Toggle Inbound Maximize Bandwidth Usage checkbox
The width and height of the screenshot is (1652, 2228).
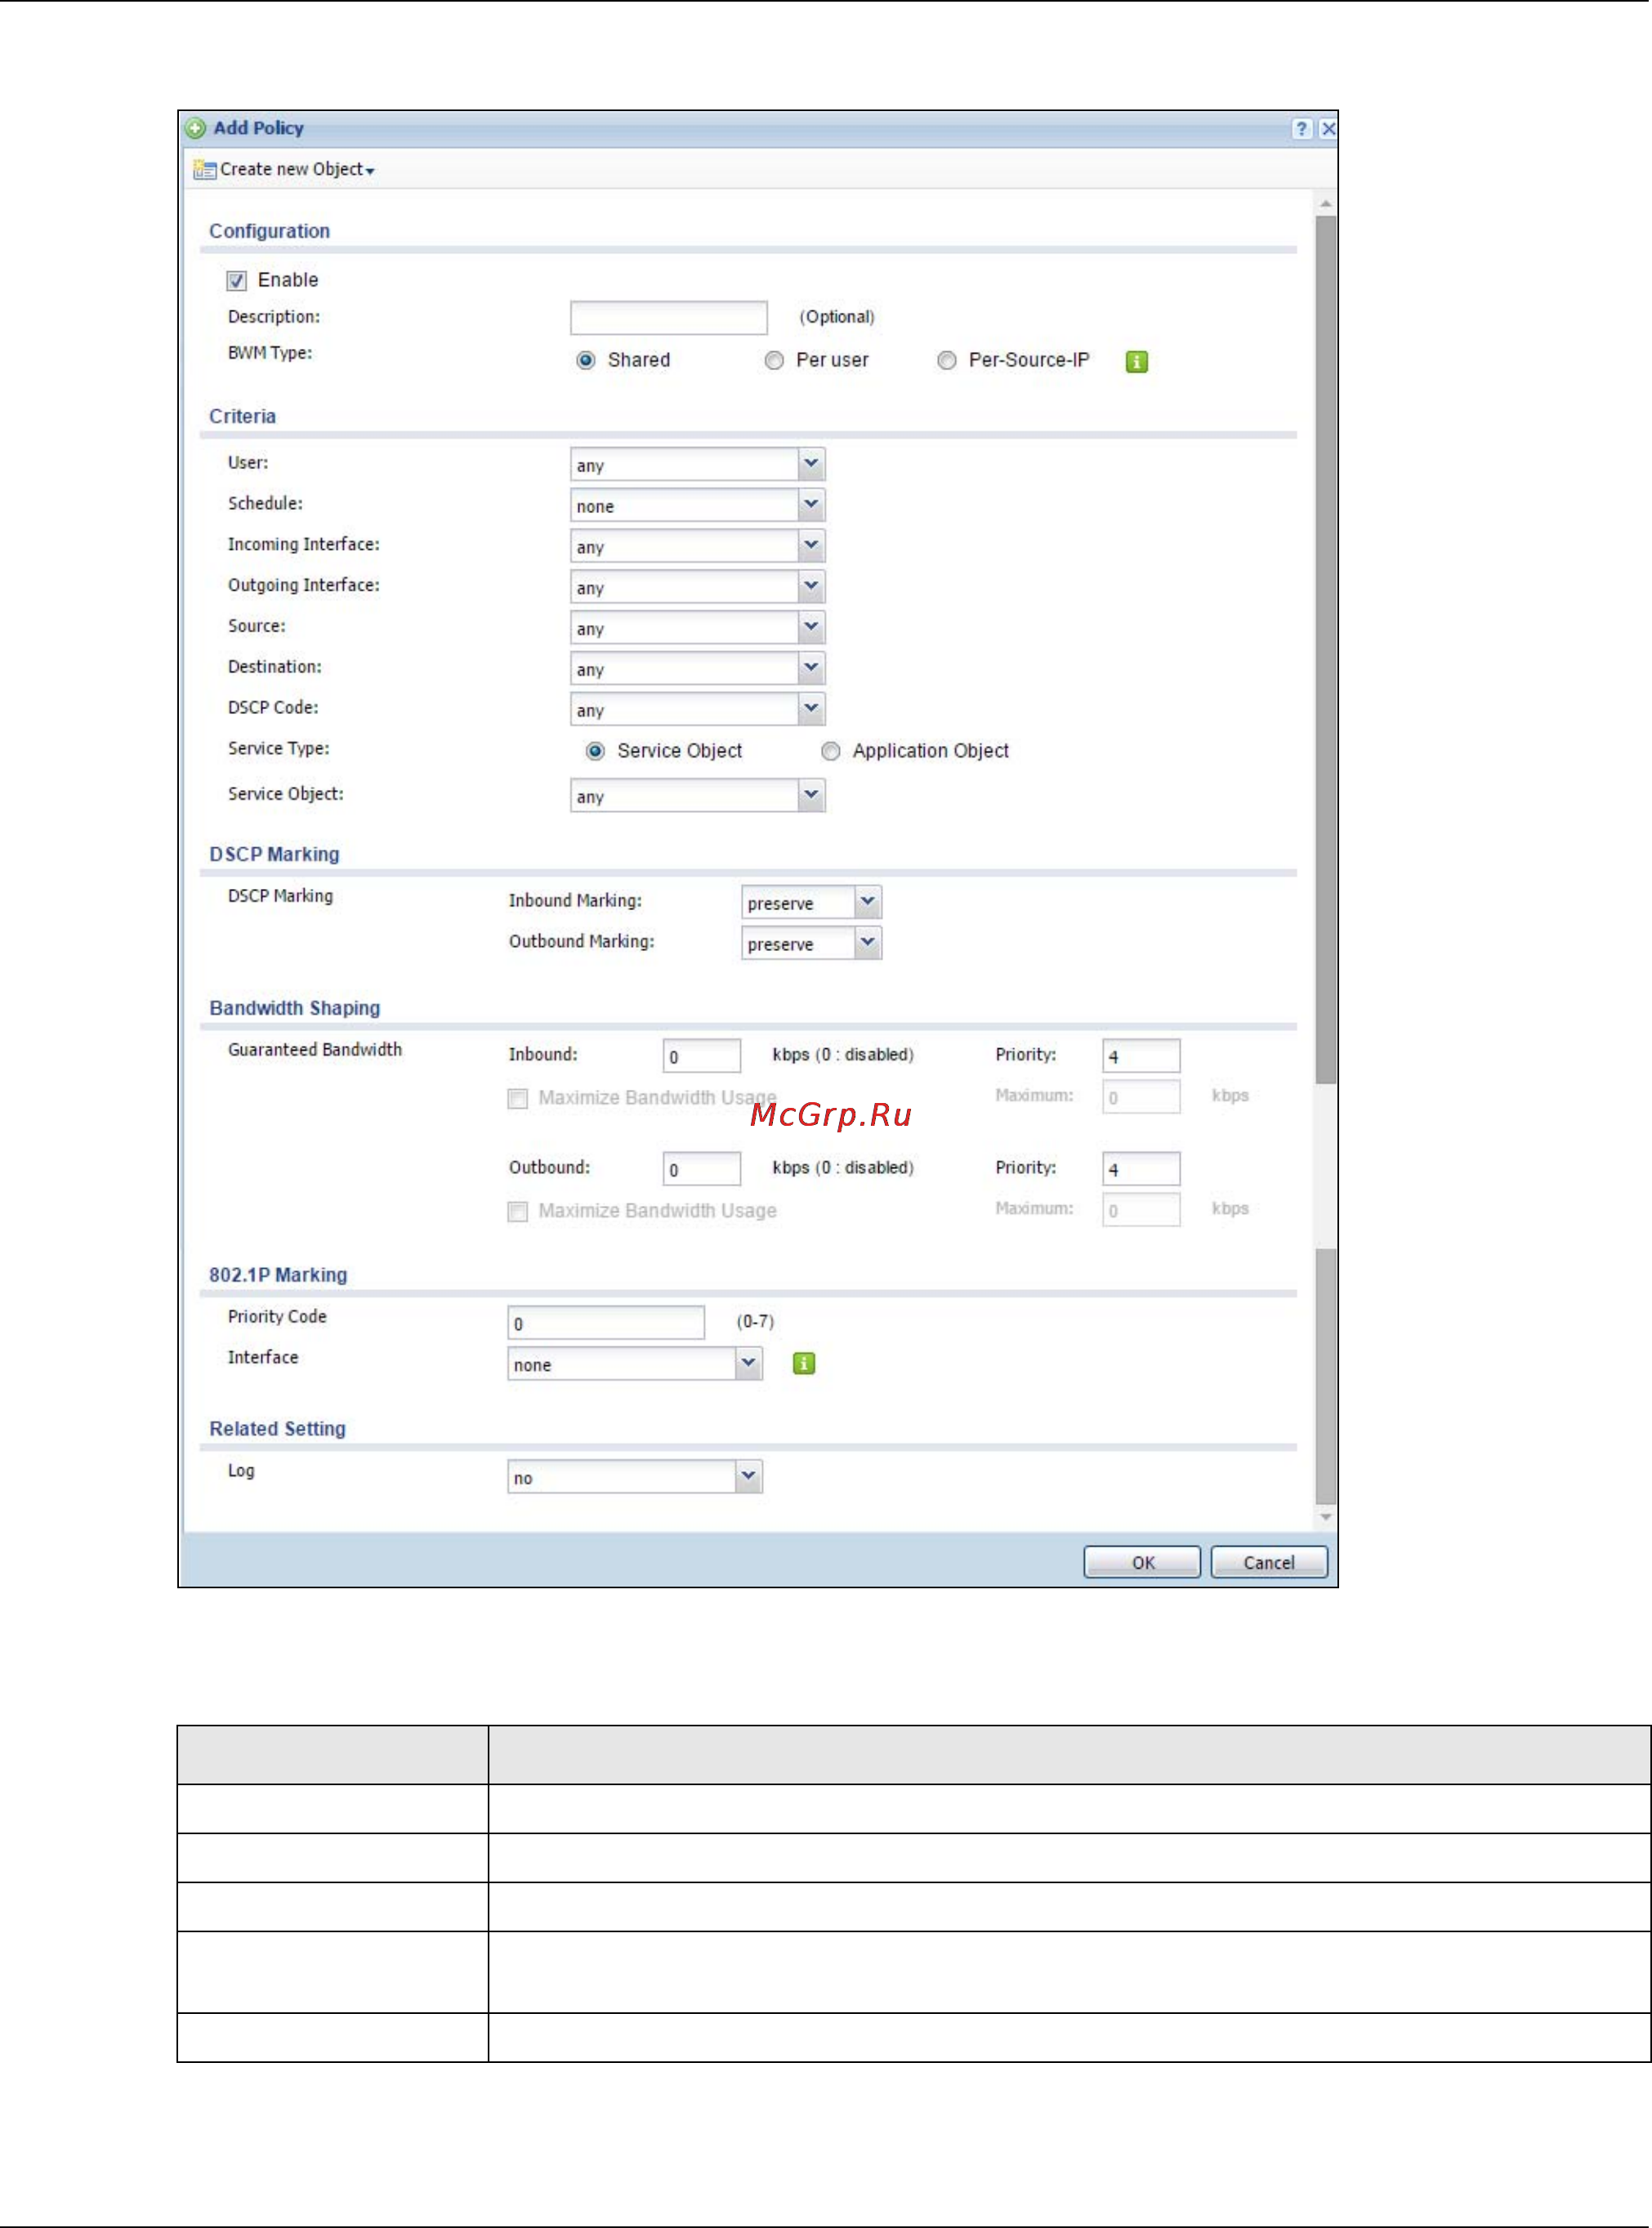[x=518, y=1099]
